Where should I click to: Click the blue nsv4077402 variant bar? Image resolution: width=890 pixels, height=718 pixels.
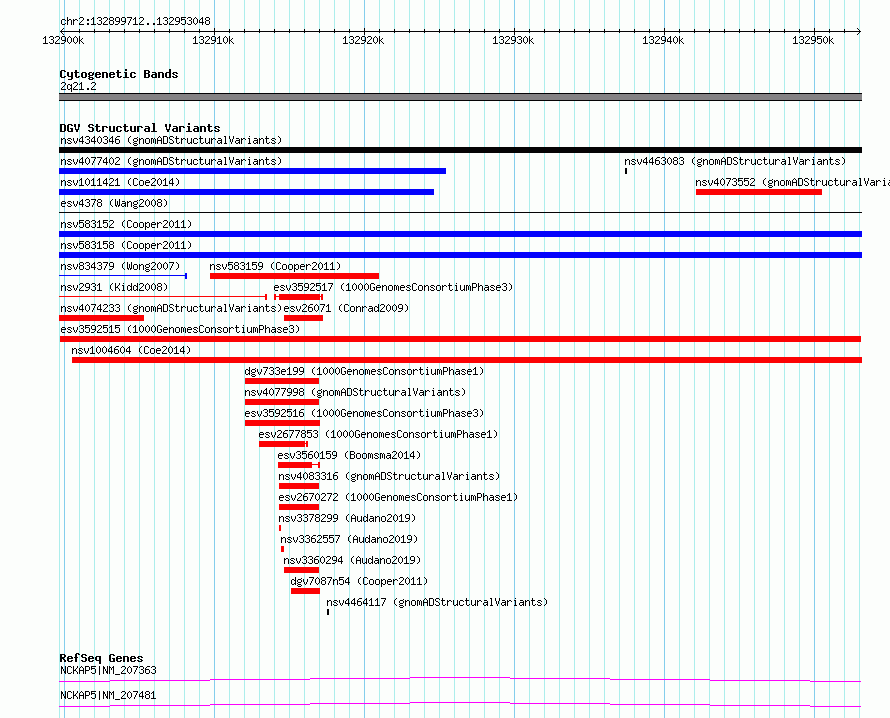point(253,171)
